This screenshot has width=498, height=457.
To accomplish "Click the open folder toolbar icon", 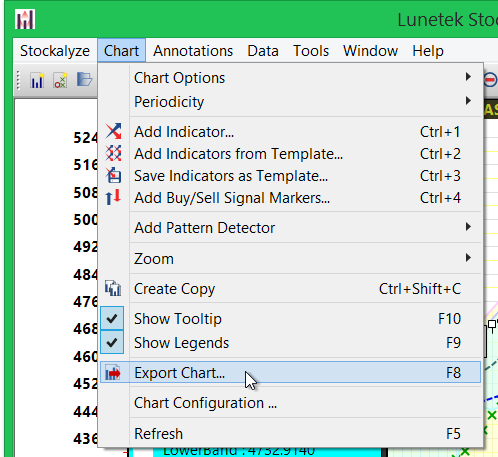I will pyautogui.click(x=84, y=80).
